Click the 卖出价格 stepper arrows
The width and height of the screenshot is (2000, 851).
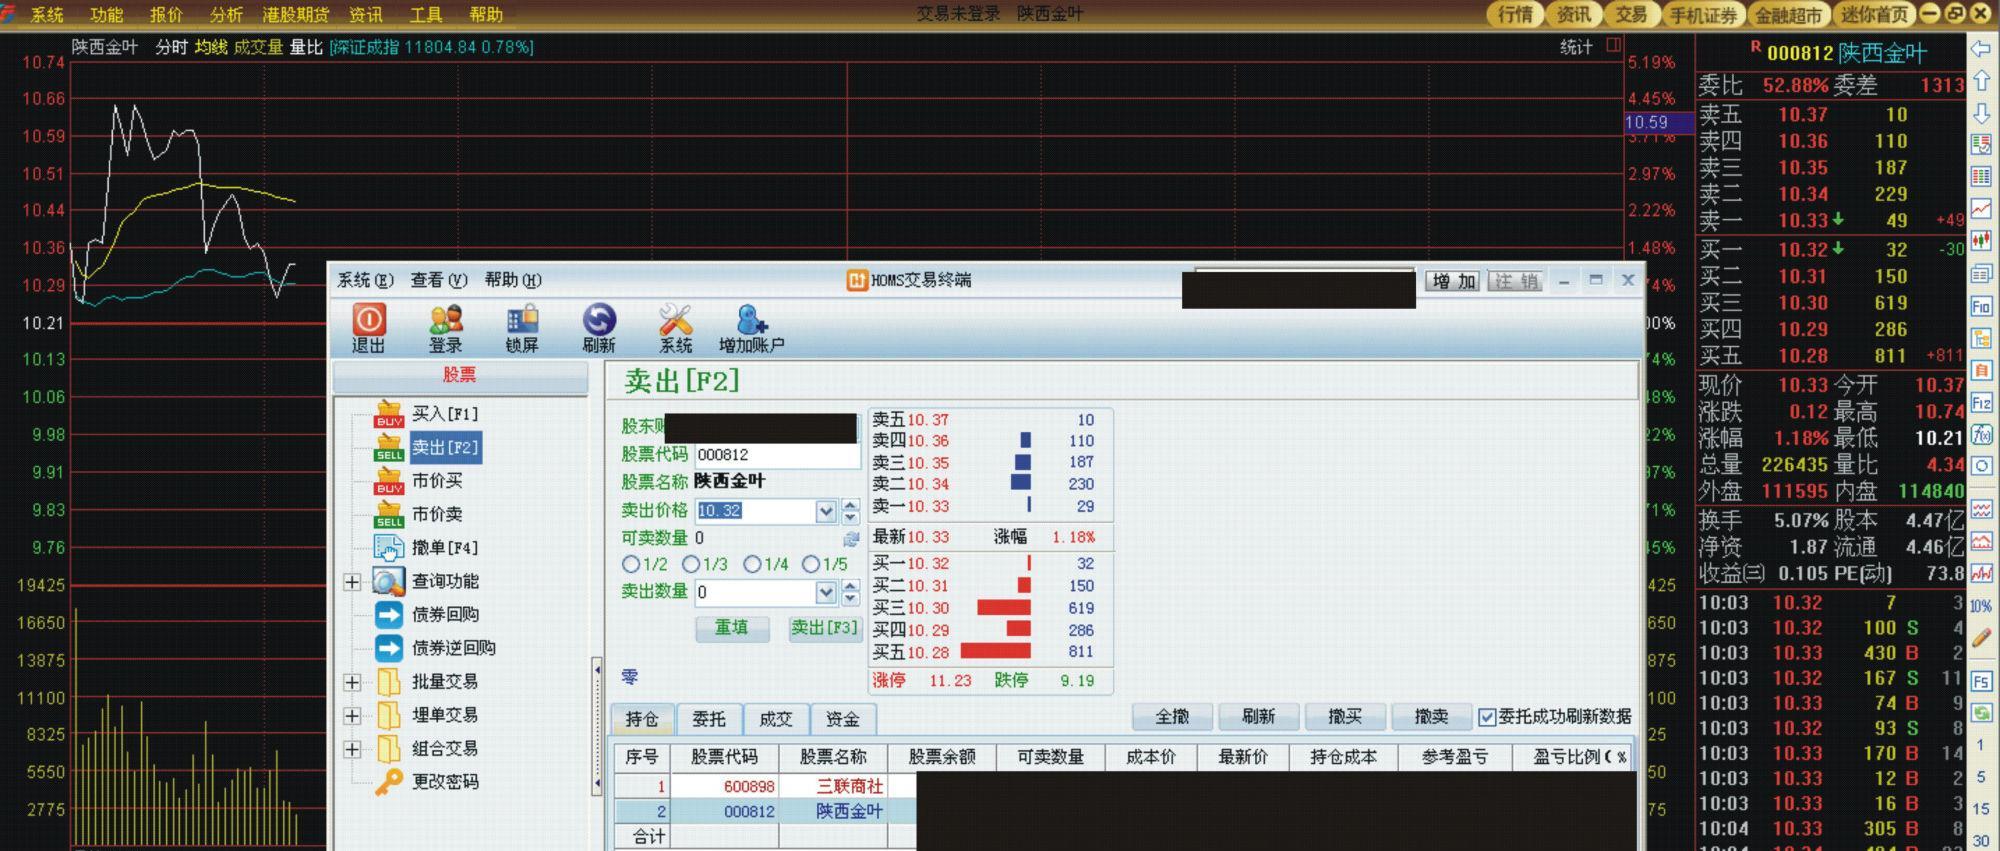(x=850, y=511)
